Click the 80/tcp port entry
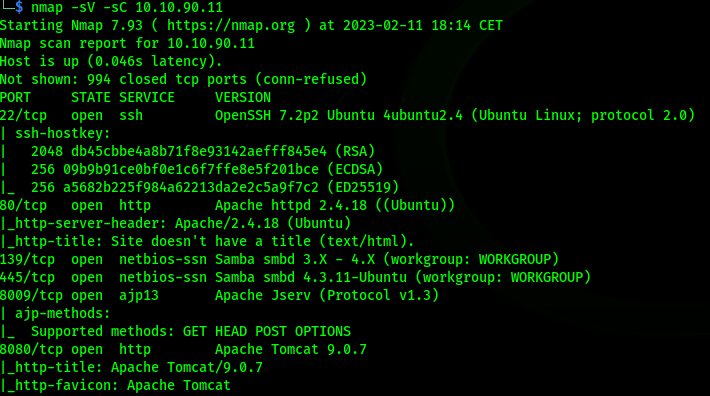710x396 pixels. (23, 205)
